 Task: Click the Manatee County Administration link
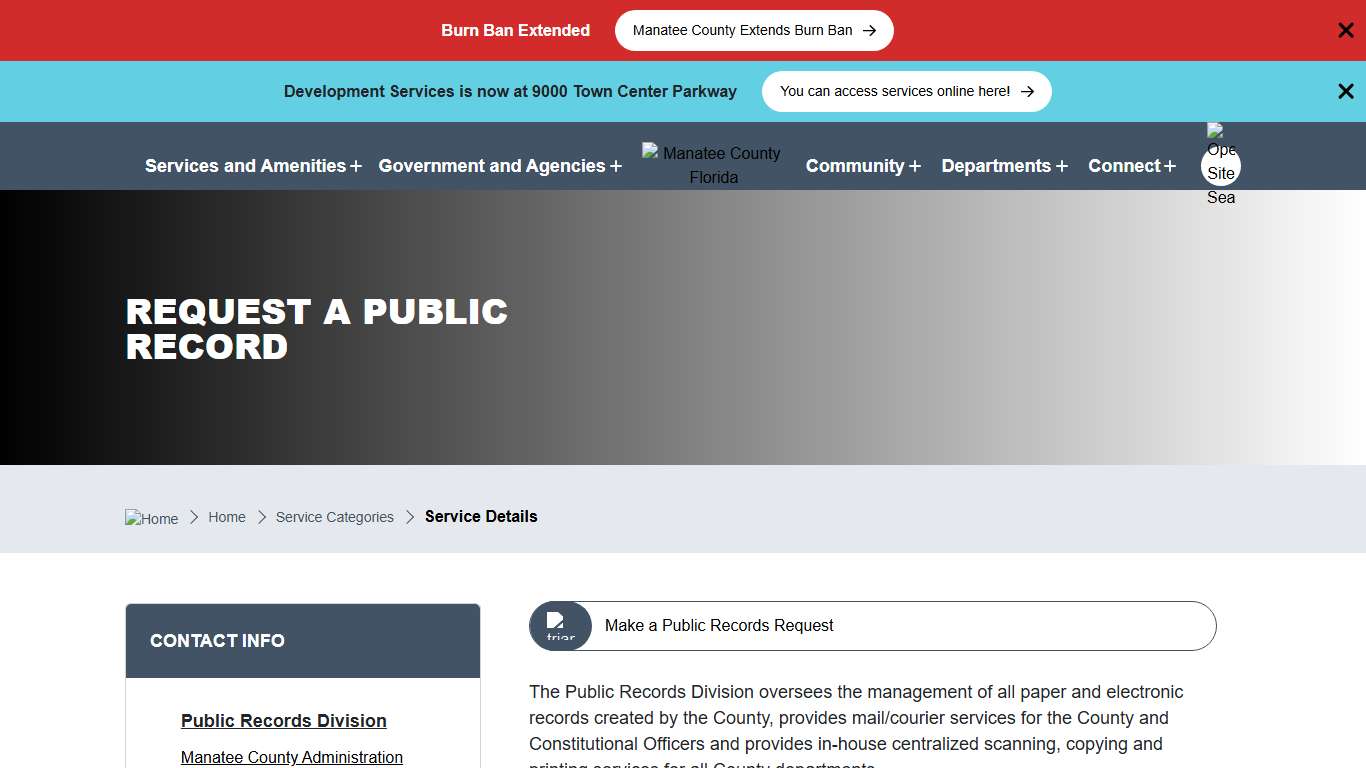tap(291, 757)
